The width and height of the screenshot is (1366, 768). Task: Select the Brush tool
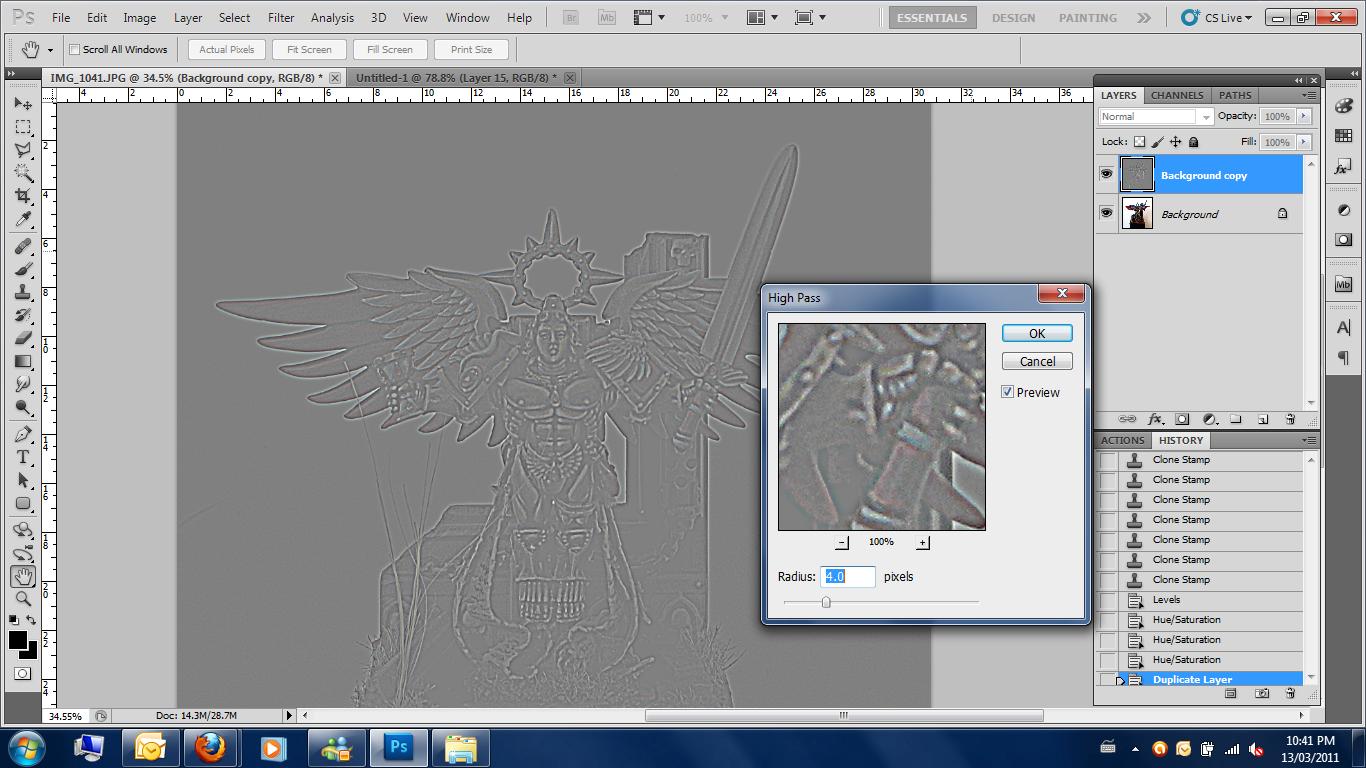tap(23, 269)
